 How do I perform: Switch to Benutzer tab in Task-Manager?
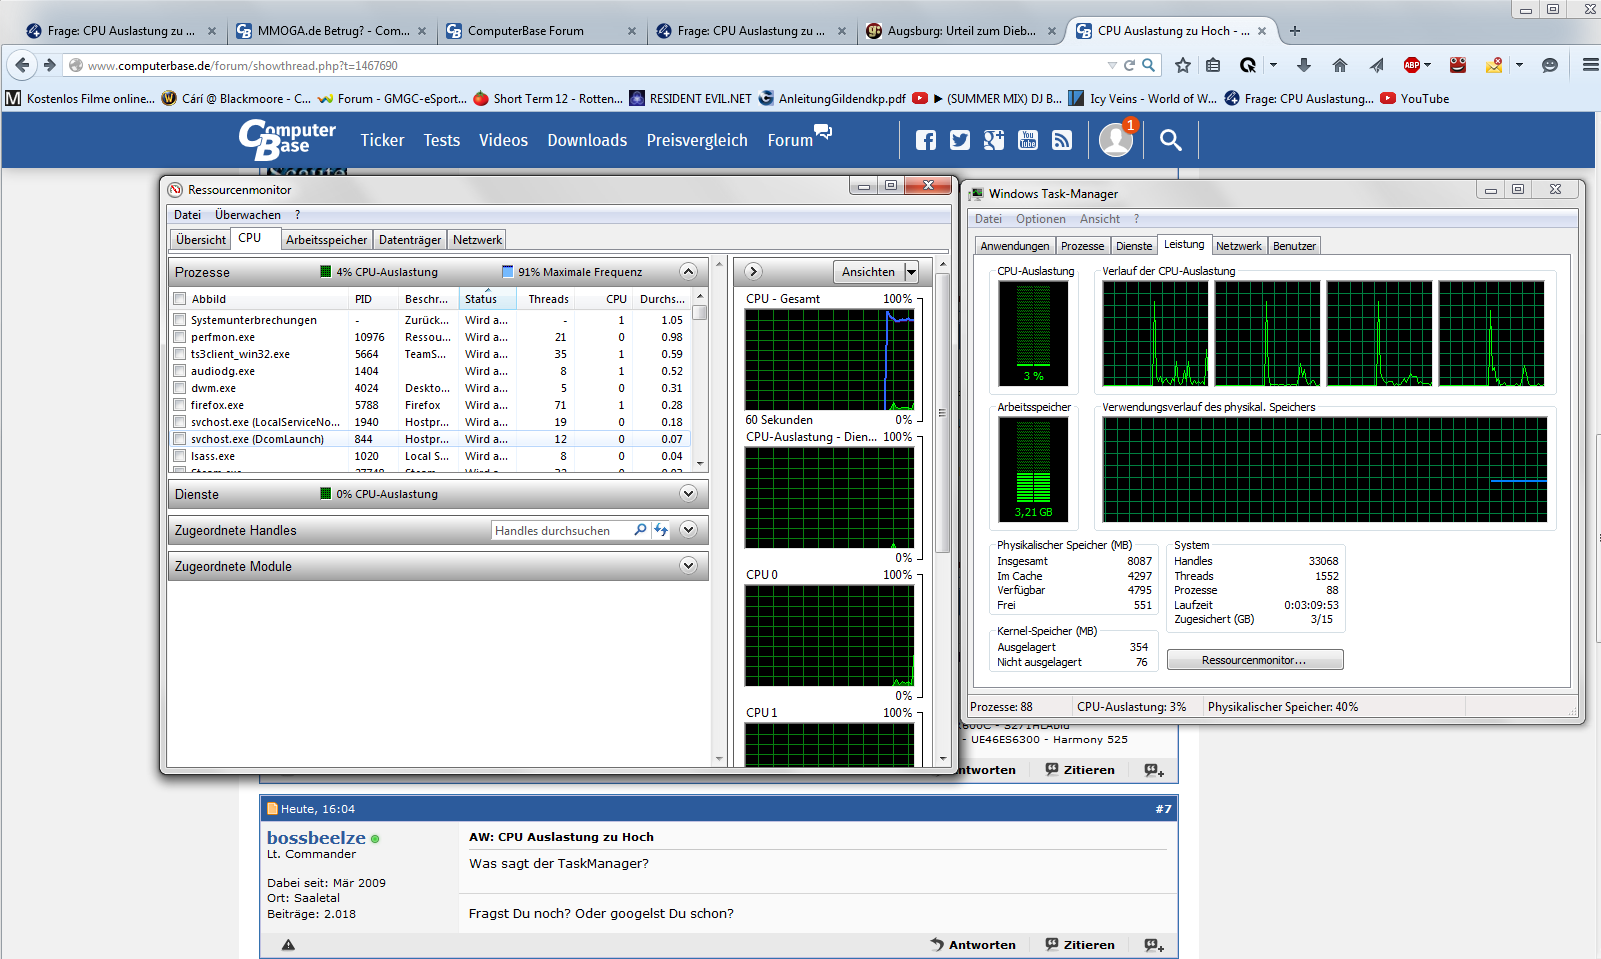[1294, 246]
